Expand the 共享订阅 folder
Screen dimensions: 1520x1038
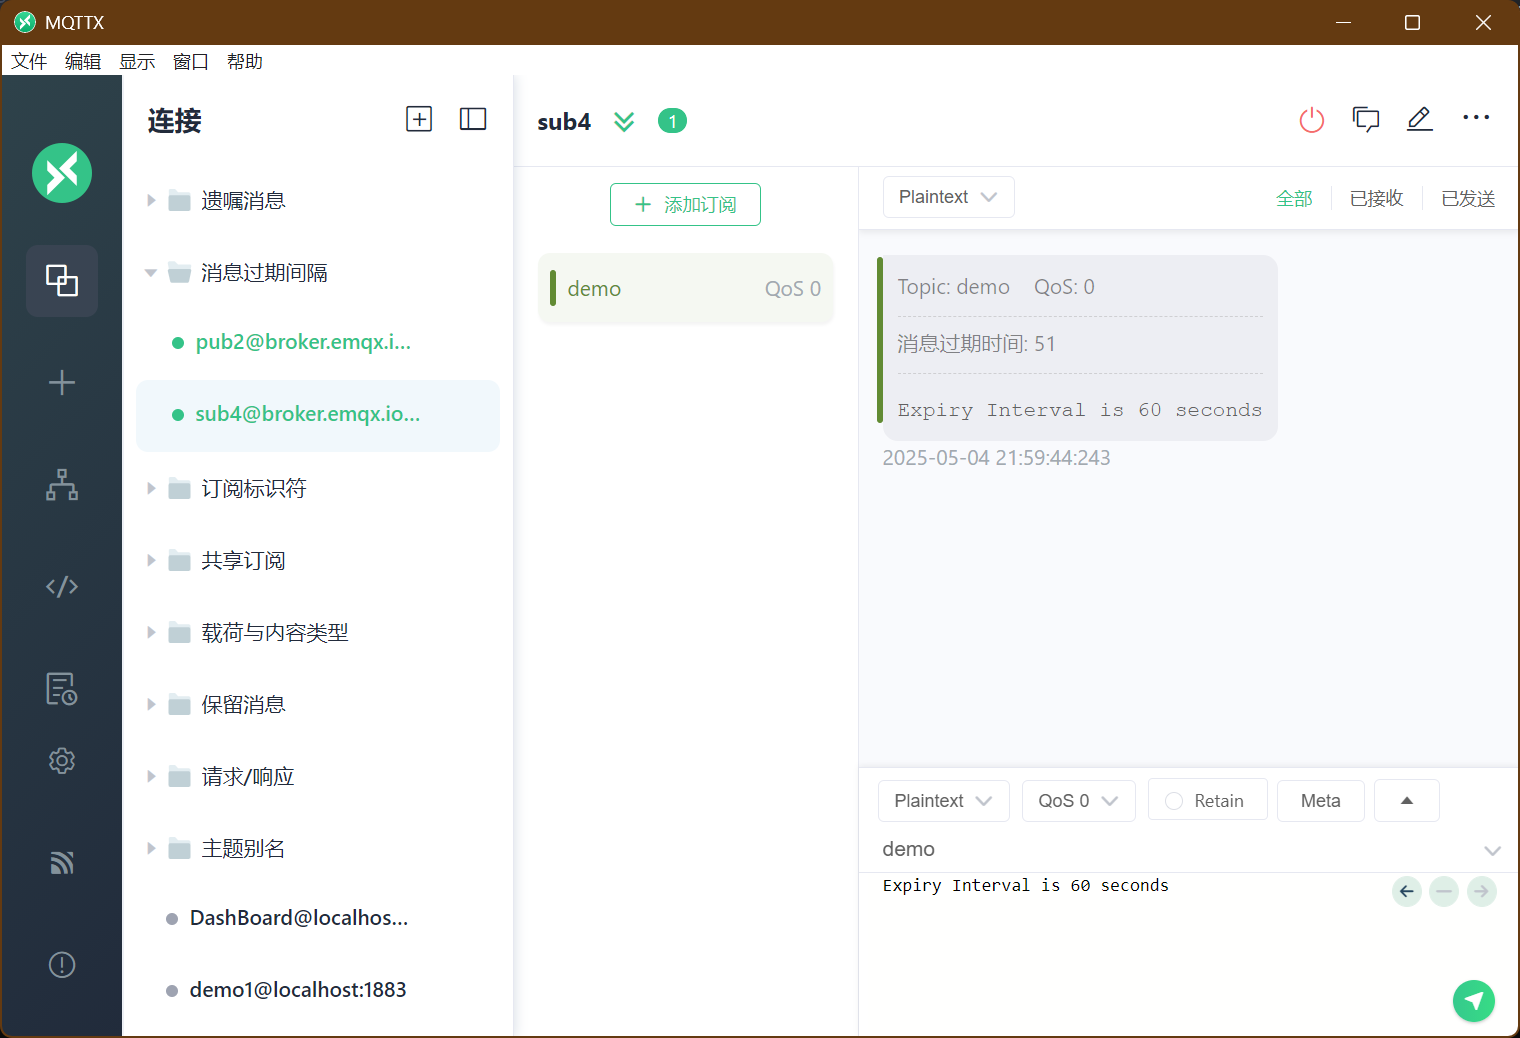[151, 560]
